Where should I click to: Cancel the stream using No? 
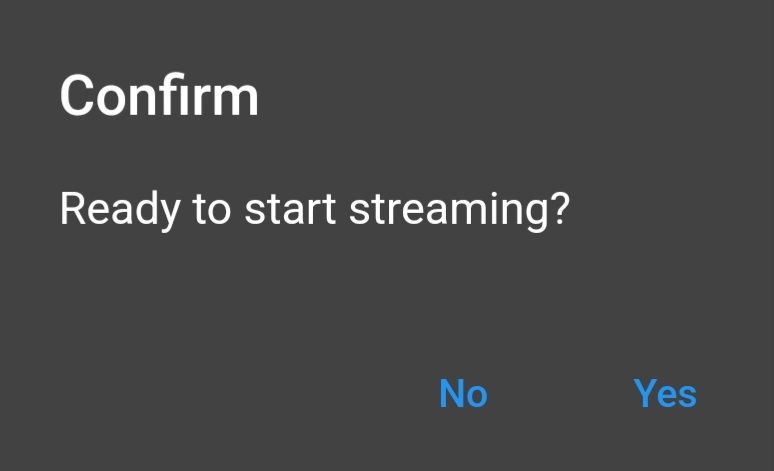pyautogui.click(x=463, y=394)
